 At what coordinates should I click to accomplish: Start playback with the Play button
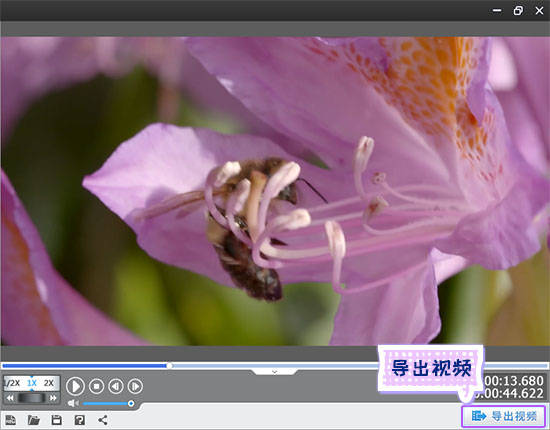click(x=75, y=386)
